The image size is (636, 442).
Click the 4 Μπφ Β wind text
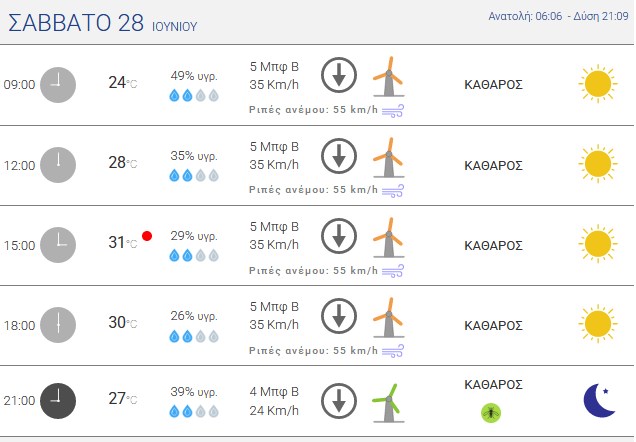[x=274, y=392]
